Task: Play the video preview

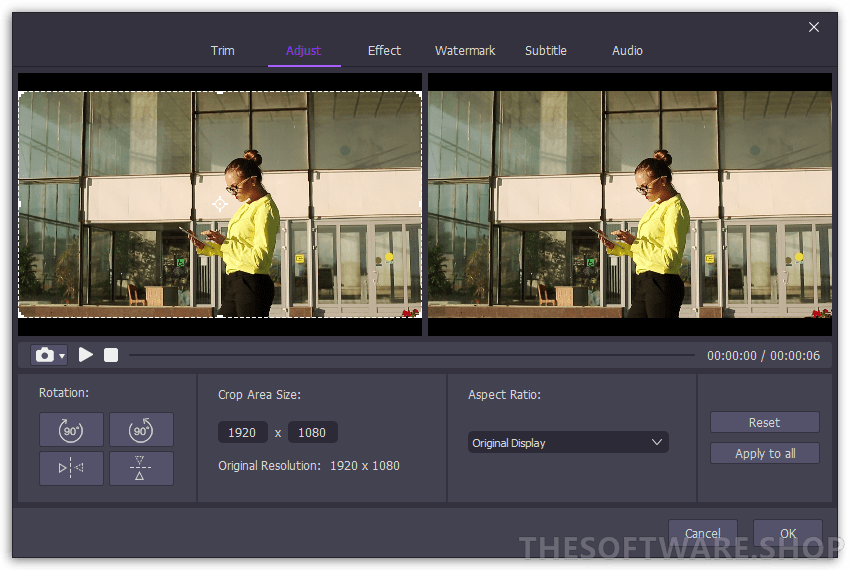Action: coord(86,355)
